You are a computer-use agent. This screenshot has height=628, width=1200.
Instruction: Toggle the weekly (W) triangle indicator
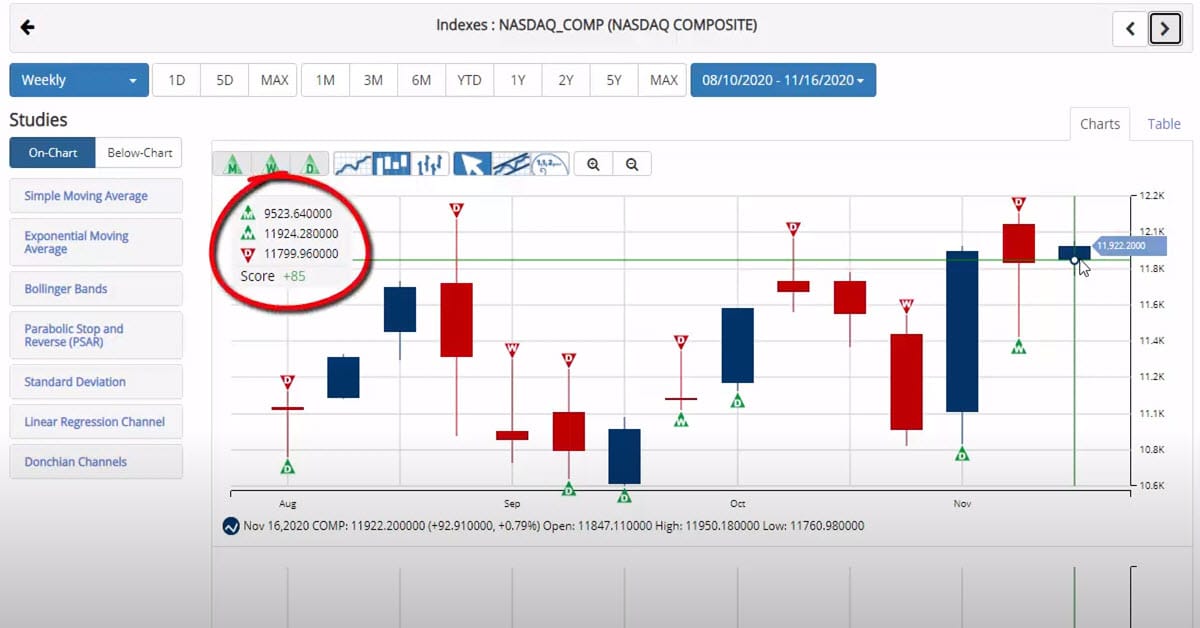(x=271, y=164)
